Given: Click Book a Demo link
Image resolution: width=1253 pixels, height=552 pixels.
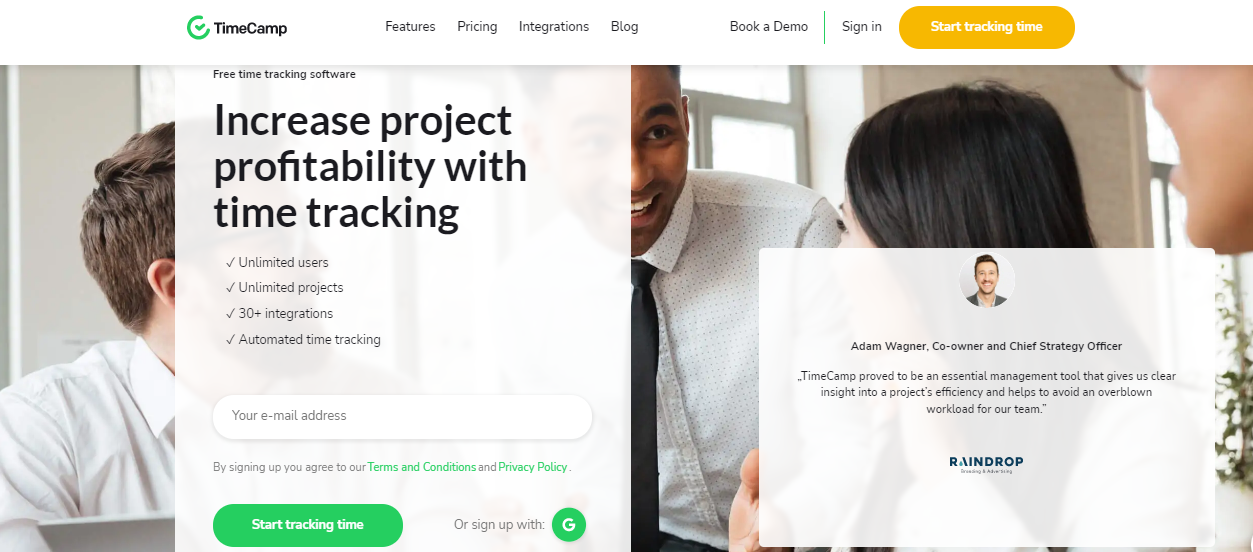Looking at the screenshot, I should [769, 27].
